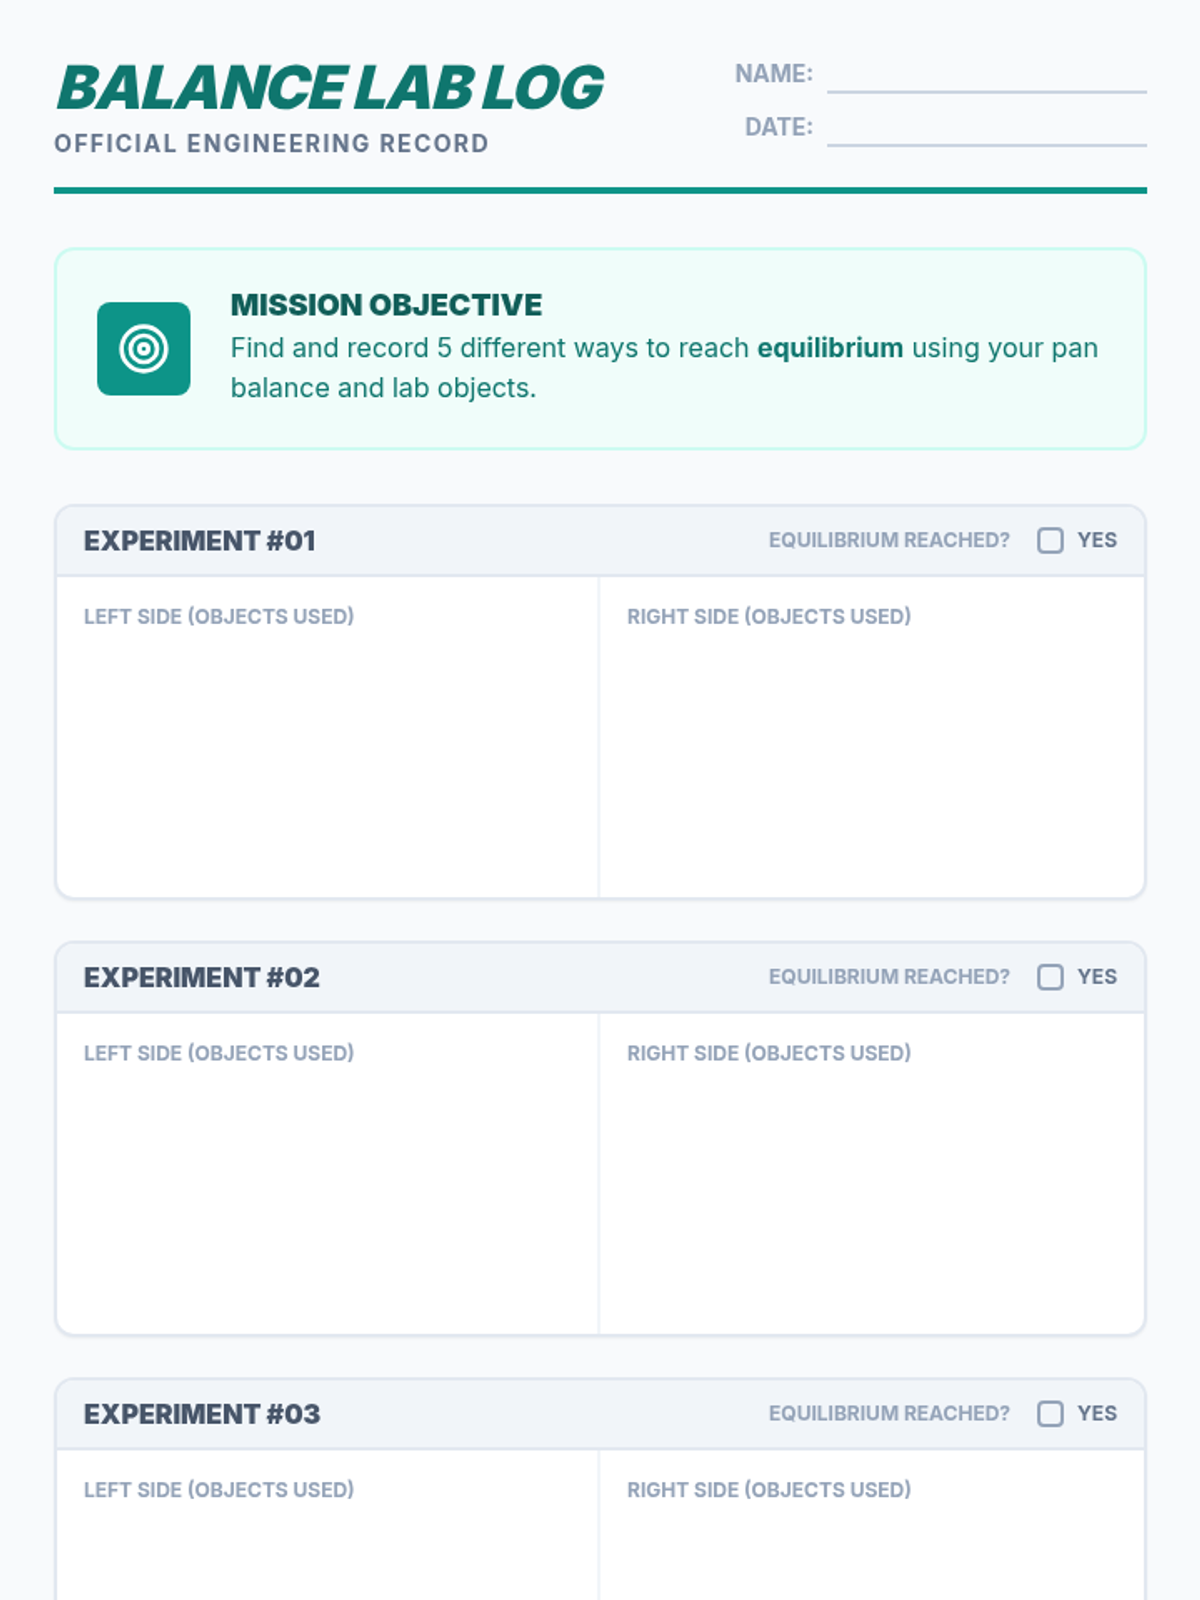This screenshot has height=1600, width=1200.
Task: Tick the YES checkbox for Experiment #02
Action: [x=1050, y=977]
